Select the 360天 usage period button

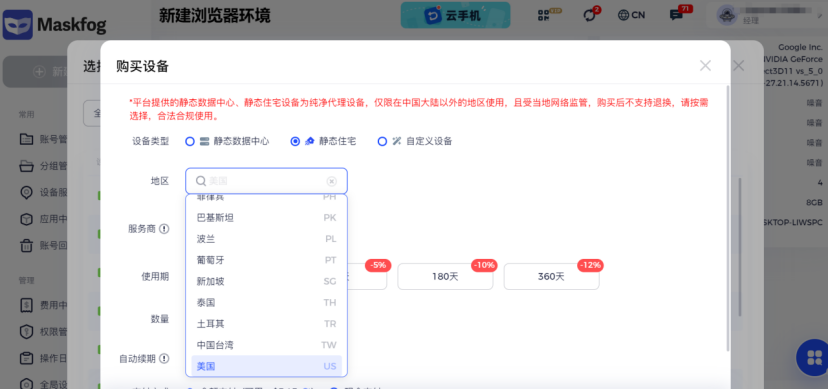pyautogui.click(x=551, y=276)
